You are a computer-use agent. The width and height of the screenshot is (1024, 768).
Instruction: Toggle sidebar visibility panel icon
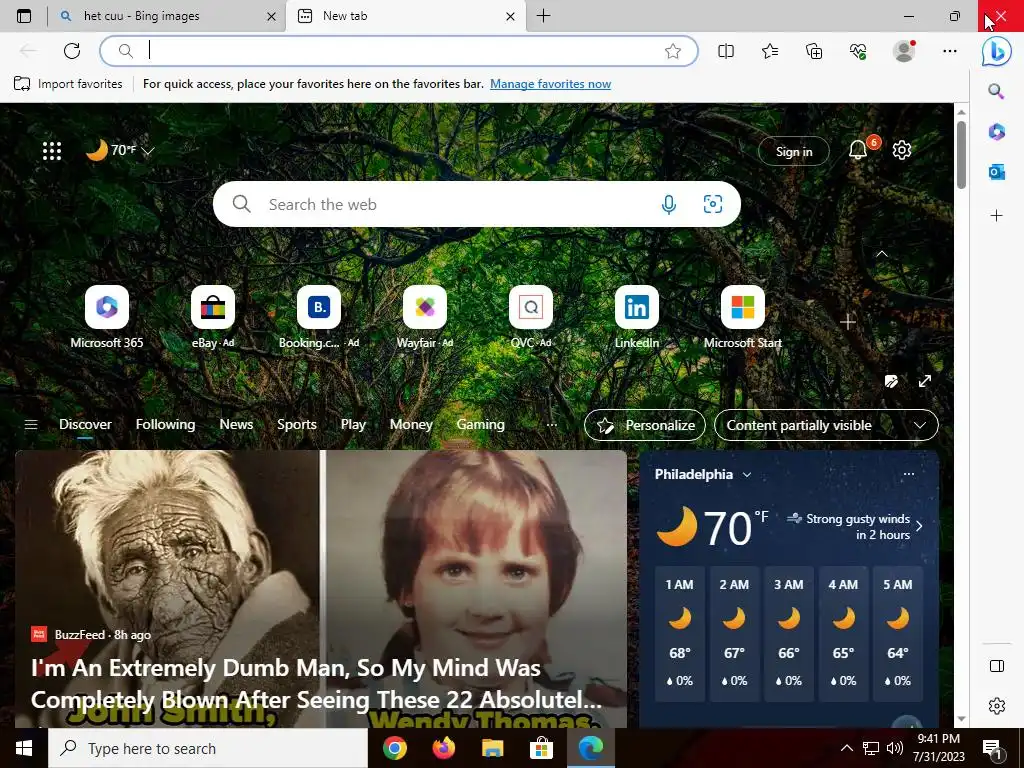(997, 666)
